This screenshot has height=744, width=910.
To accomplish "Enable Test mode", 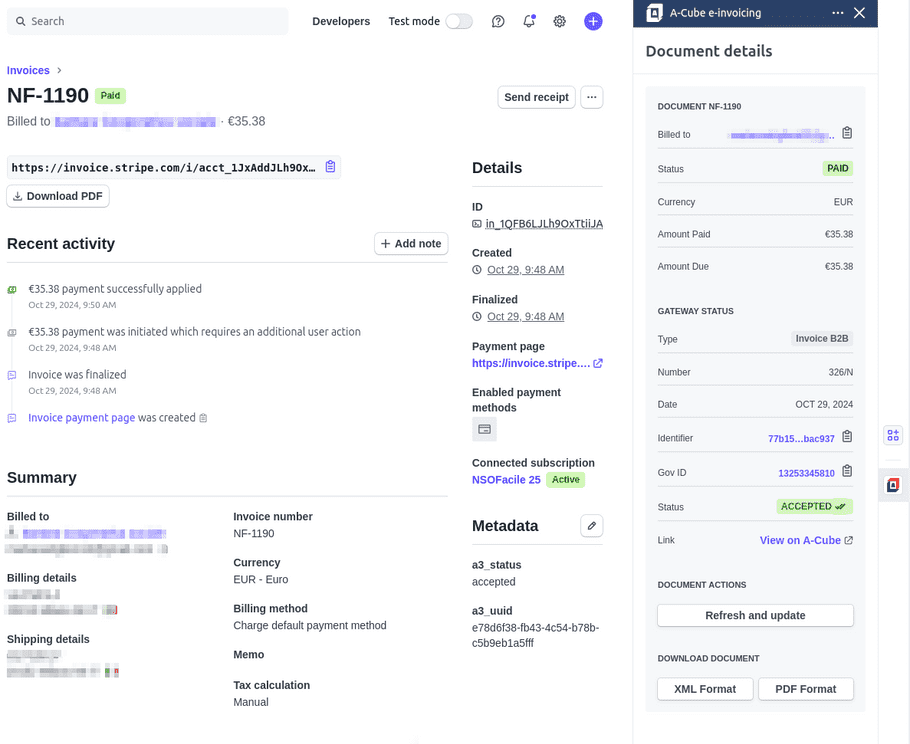I will click(x=457, y=21).
